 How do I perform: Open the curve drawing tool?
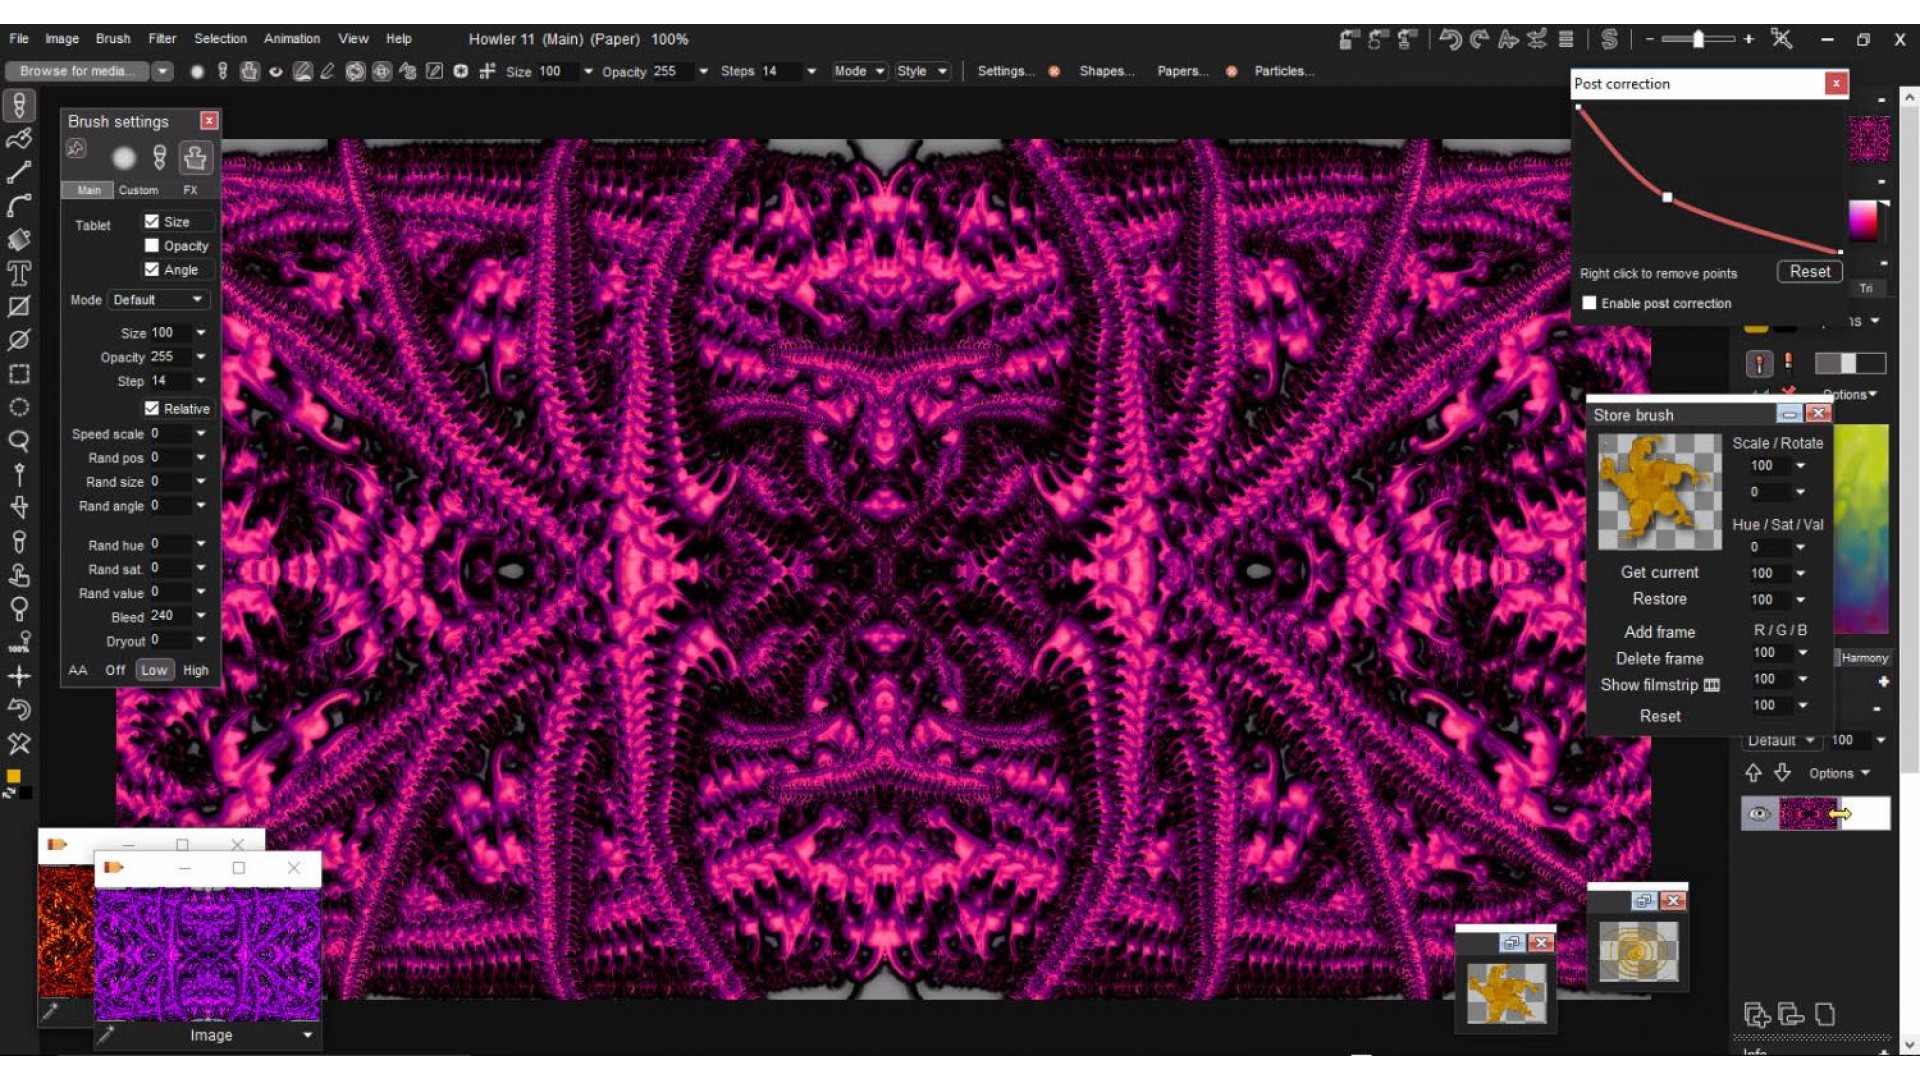(19, 206)
